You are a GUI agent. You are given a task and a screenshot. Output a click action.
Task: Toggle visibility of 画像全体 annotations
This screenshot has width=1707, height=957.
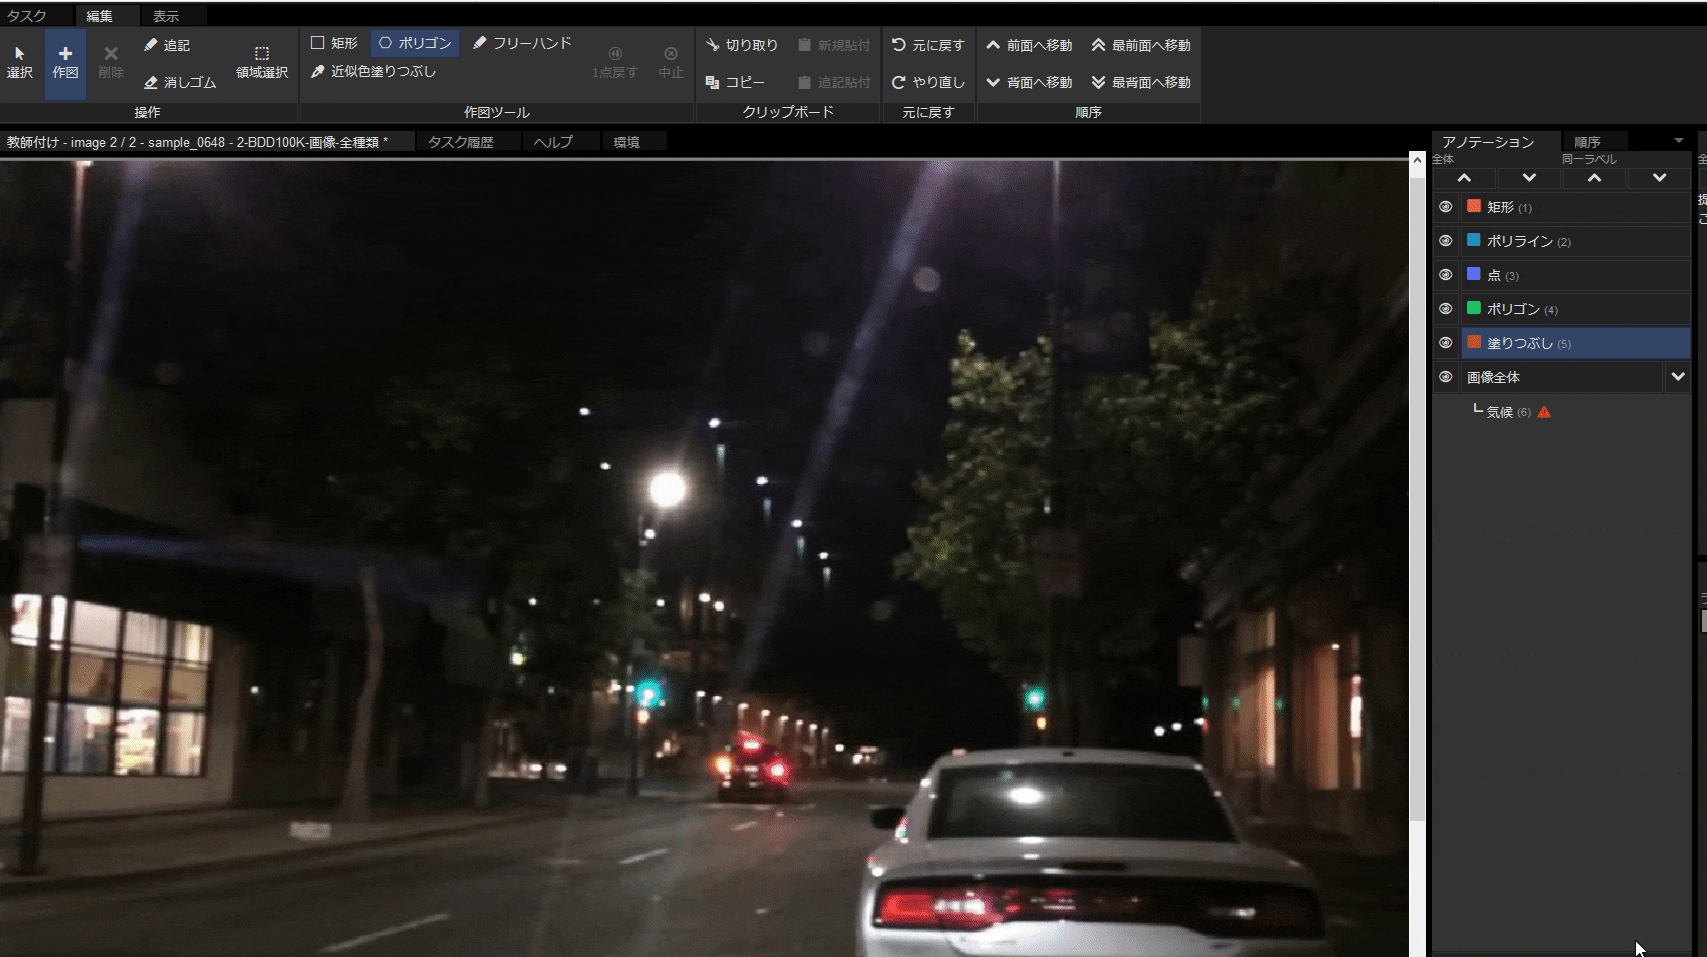1446,377
